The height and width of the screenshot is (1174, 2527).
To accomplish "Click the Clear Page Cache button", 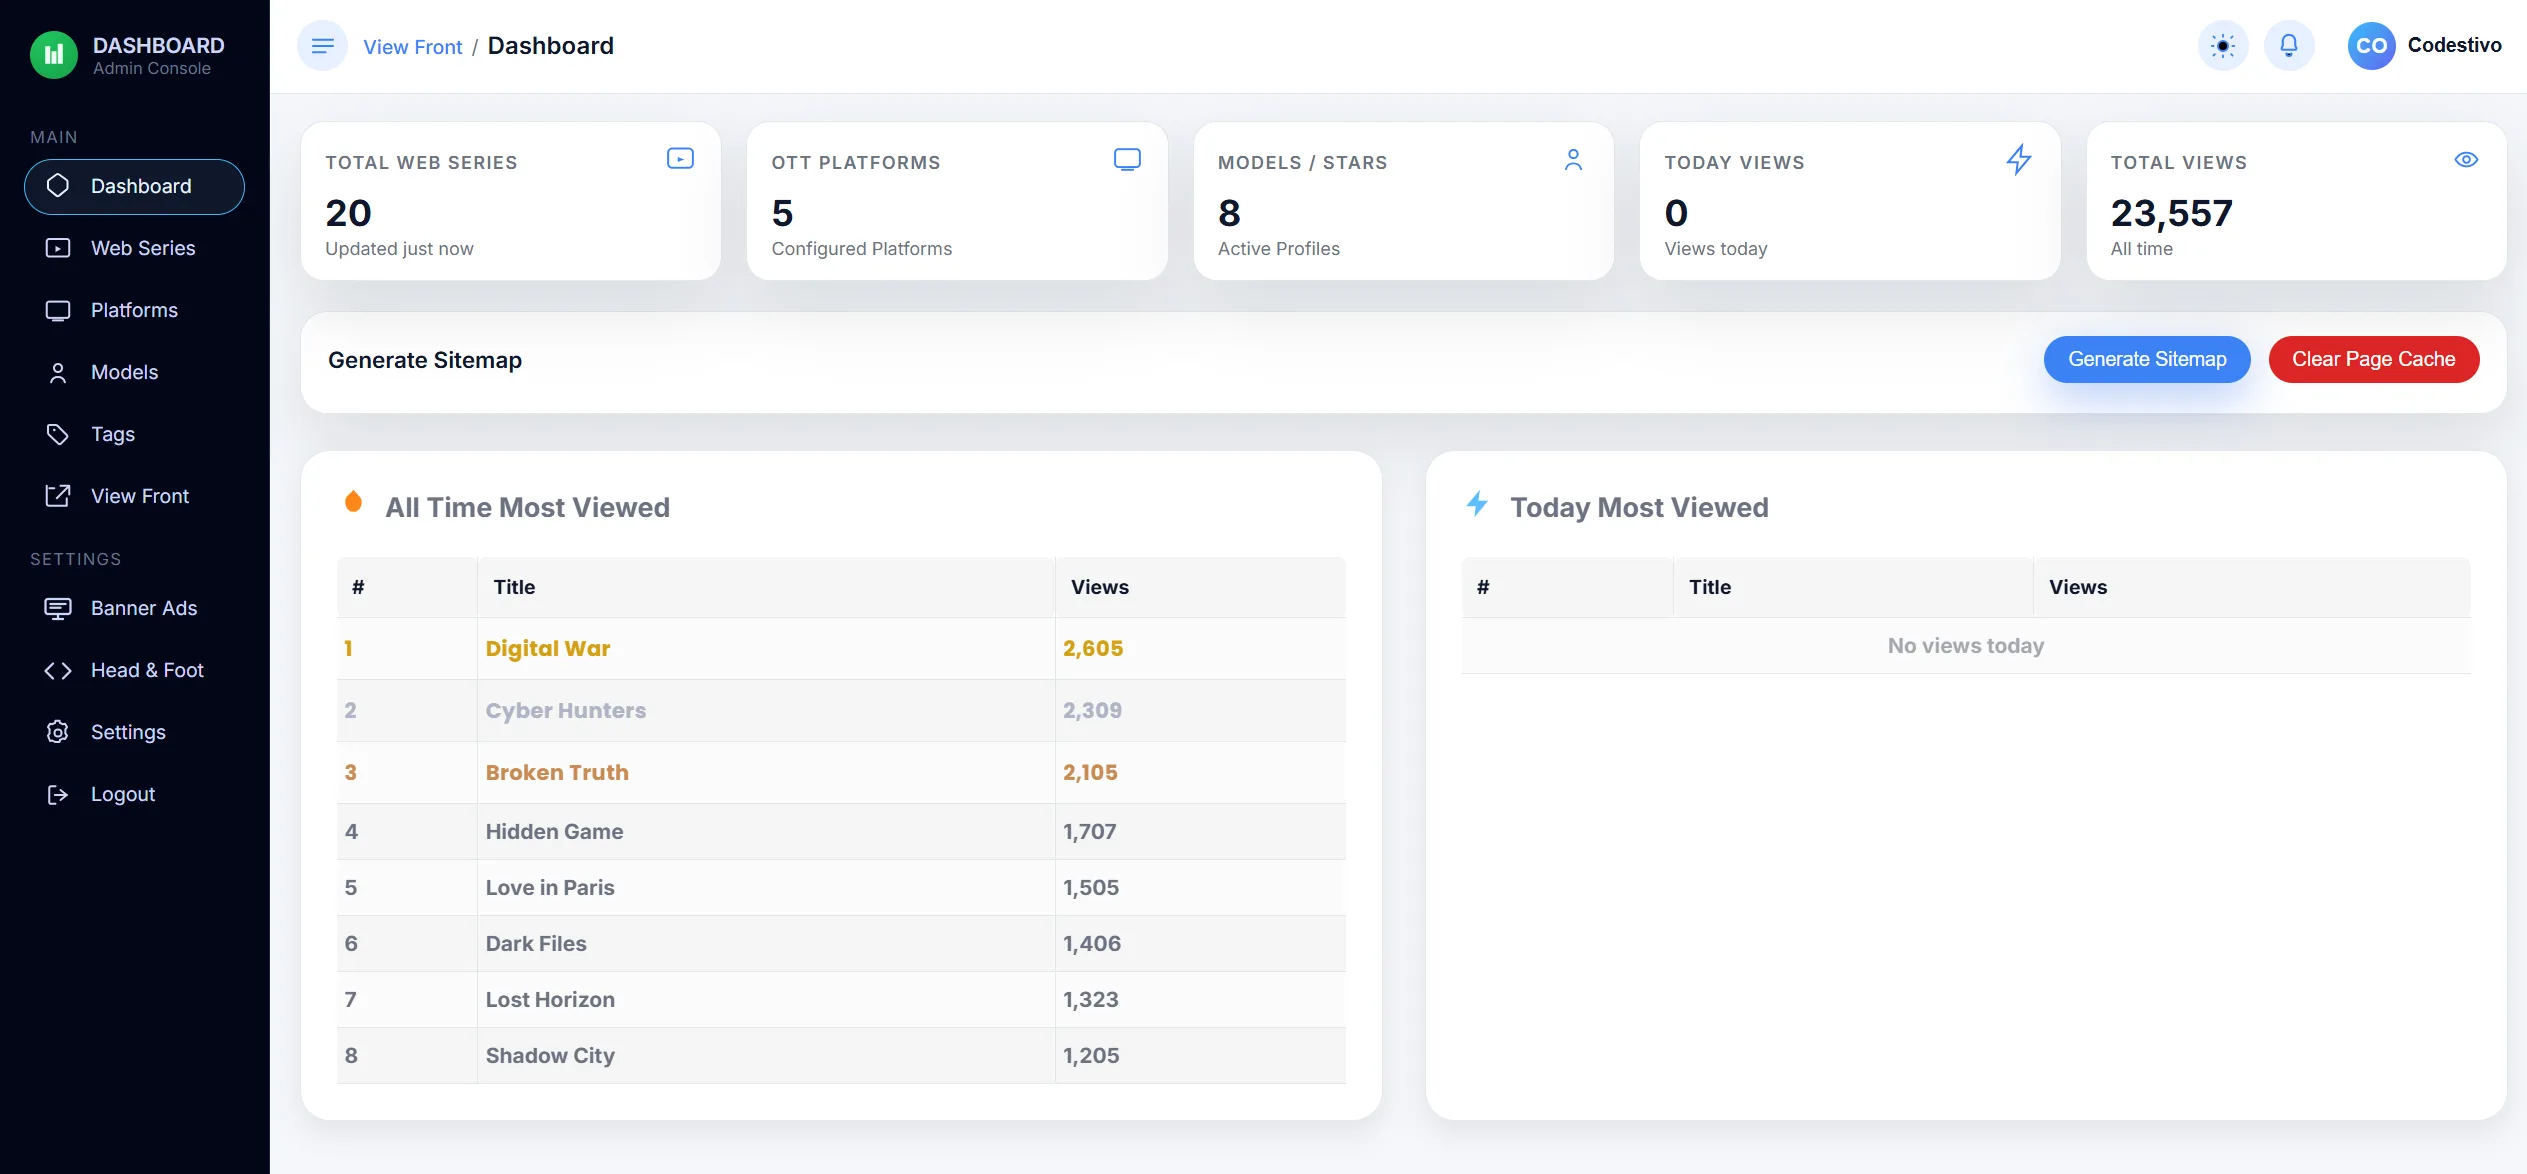I will pyautogui.click(x=2373, y=359).
